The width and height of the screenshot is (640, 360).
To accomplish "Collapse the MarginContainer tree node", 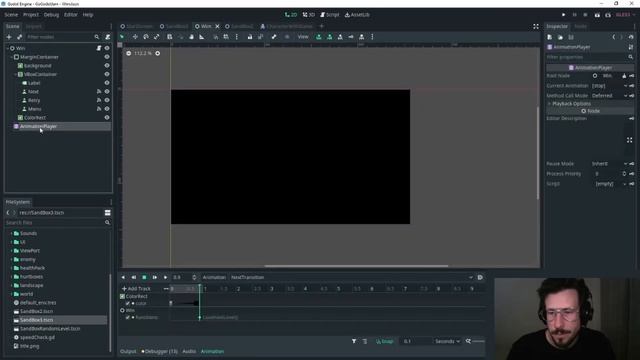I will click(11, 57).
